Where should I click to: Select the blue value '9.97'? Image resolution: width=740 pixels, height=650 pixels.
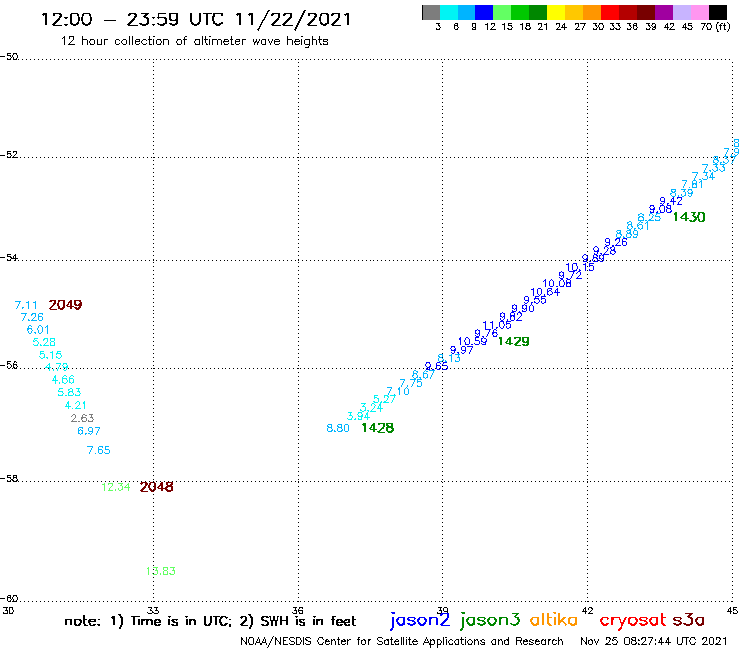click(462, 350)
